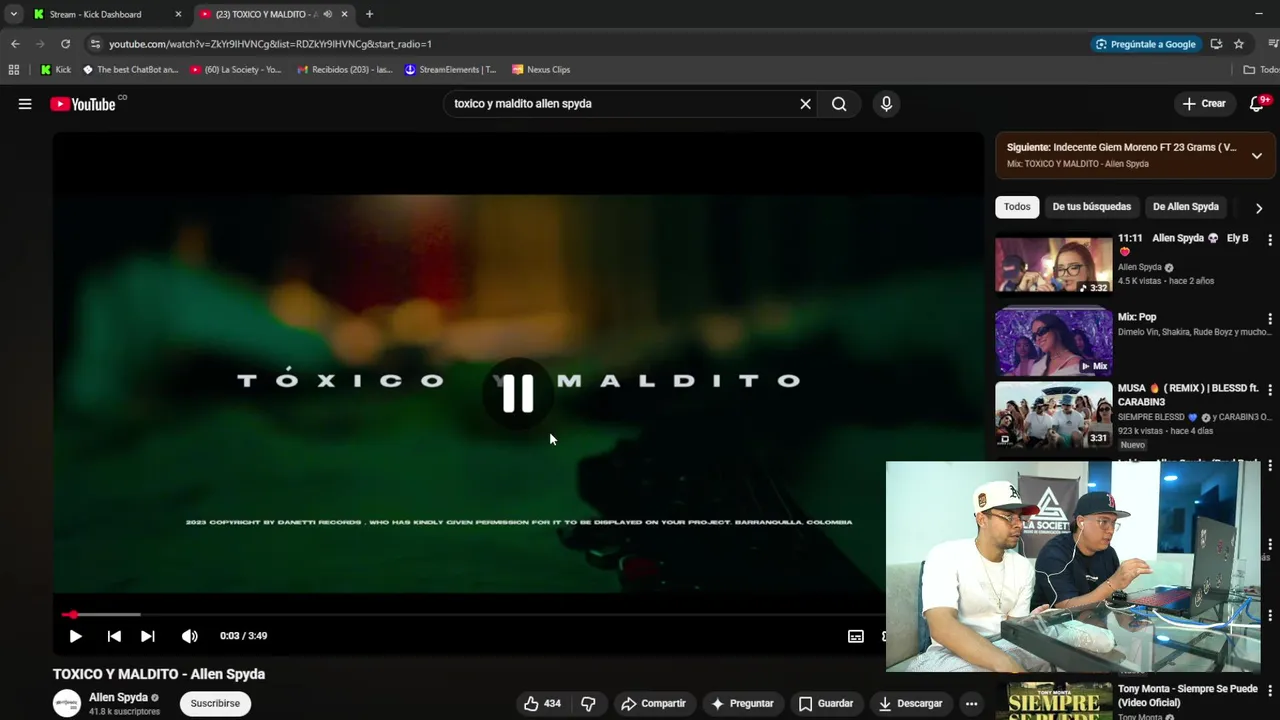1280x720 pixels.
Task: Click the play button in player controls
Action: point(75,636)
